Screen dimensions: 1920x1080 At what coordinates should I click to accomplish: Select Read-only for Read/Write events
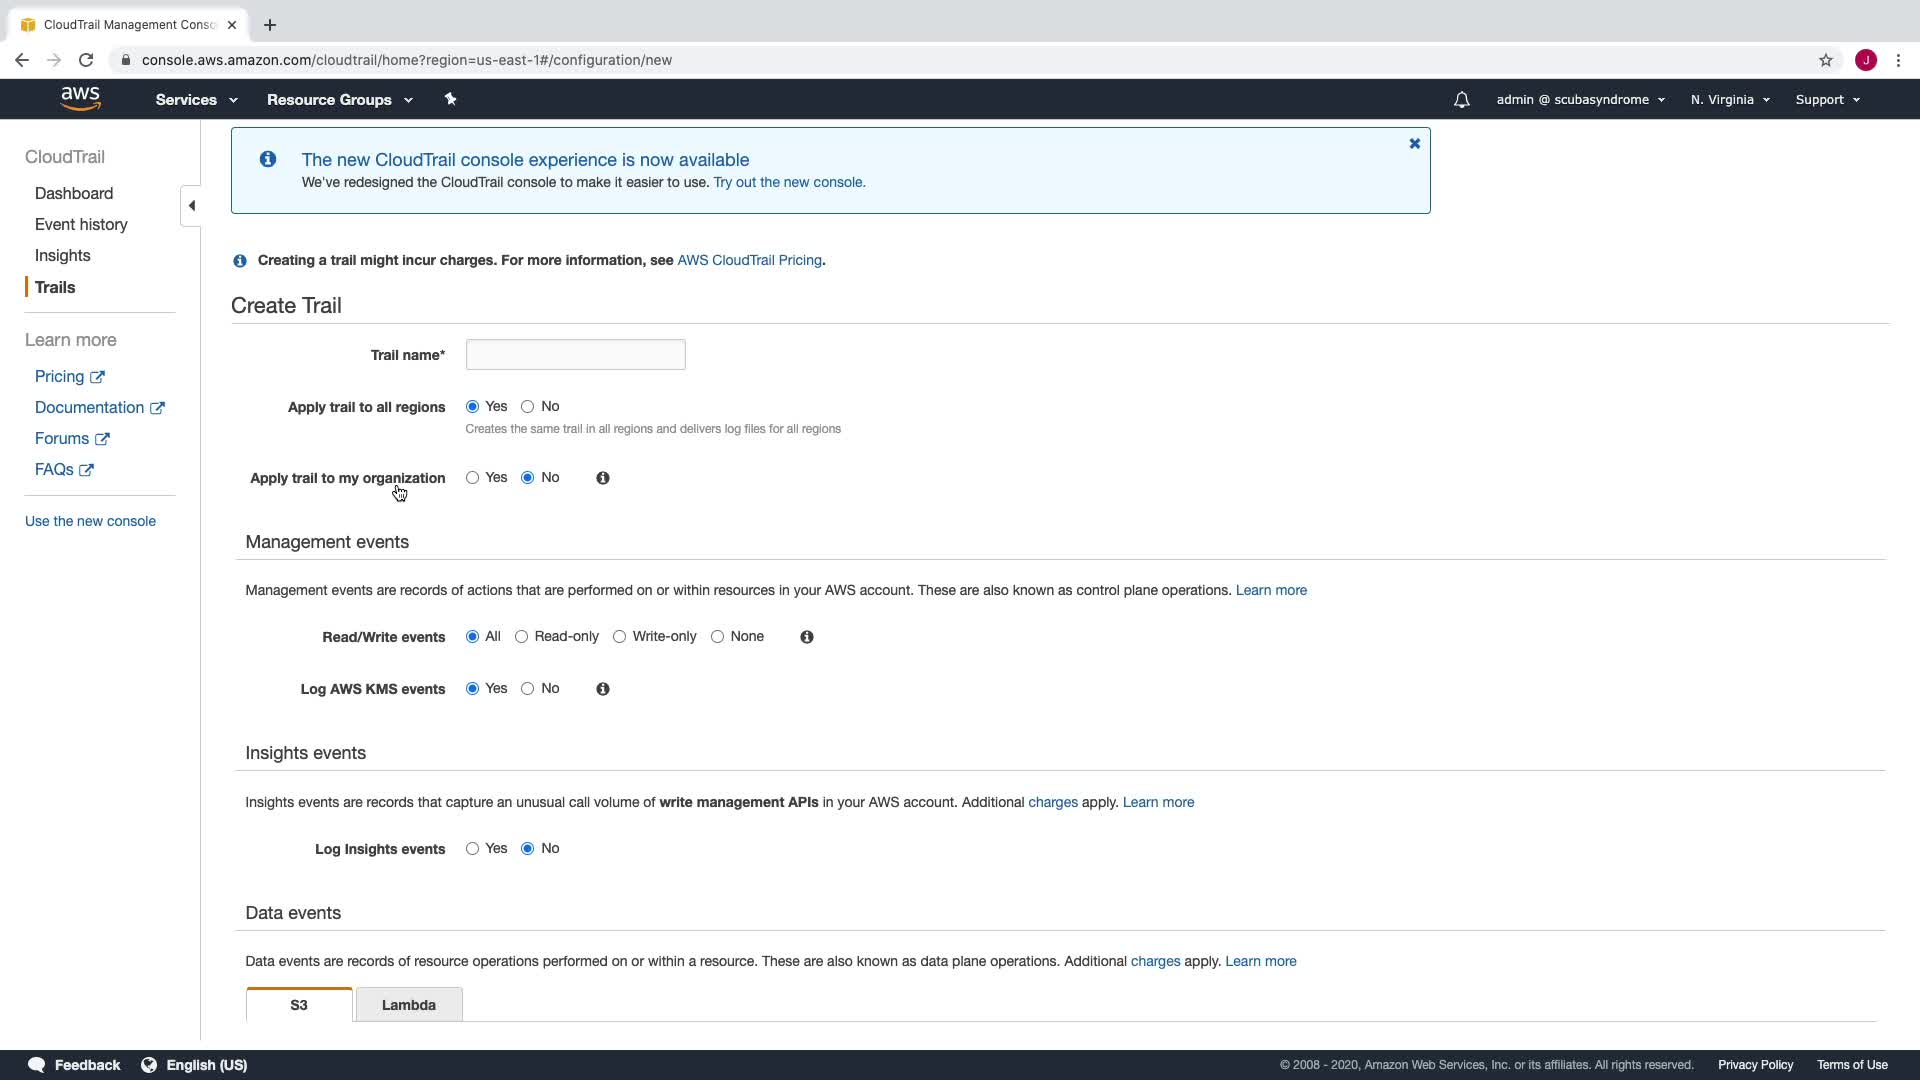[522, 637]
